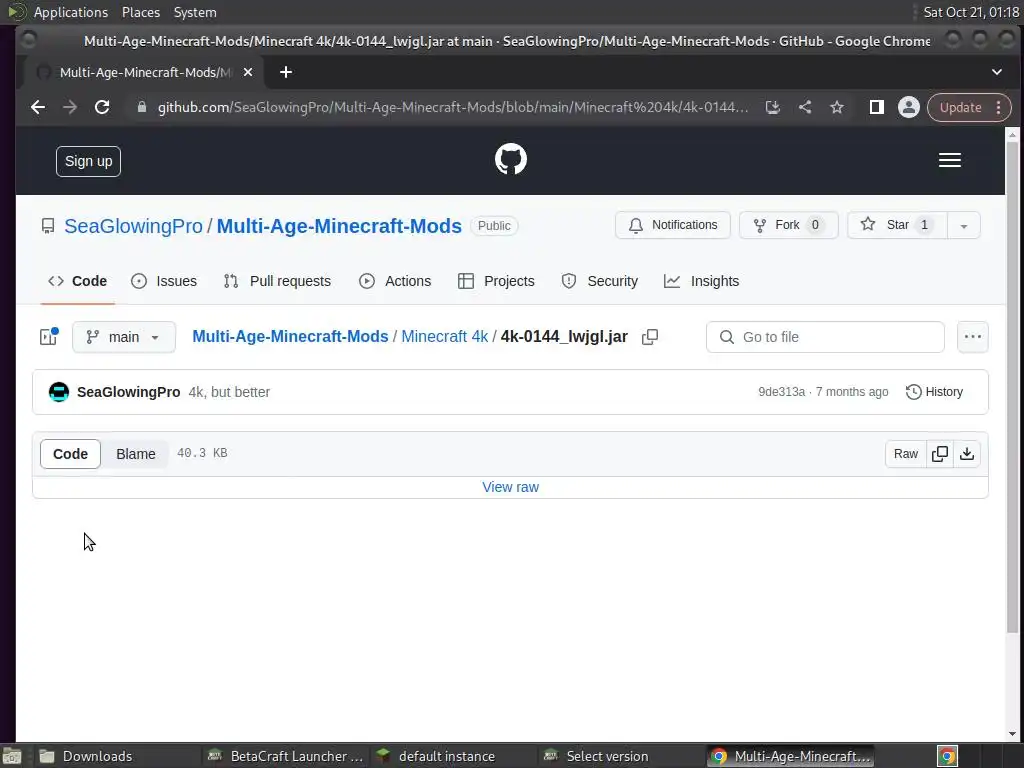
Task: Switch to Blame view
Action: pyautogui.click(x=136, y=454)
